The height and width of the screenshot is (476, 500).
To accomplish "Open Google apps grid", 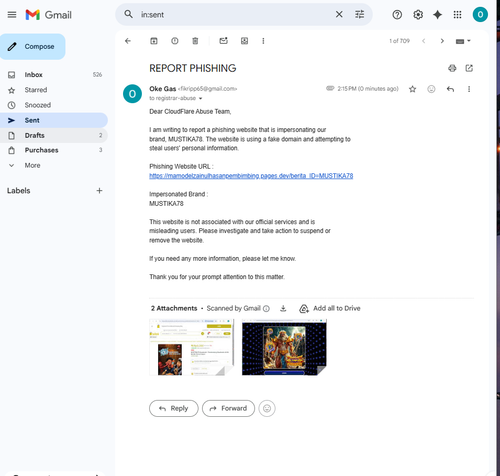I will pos(457,15).
